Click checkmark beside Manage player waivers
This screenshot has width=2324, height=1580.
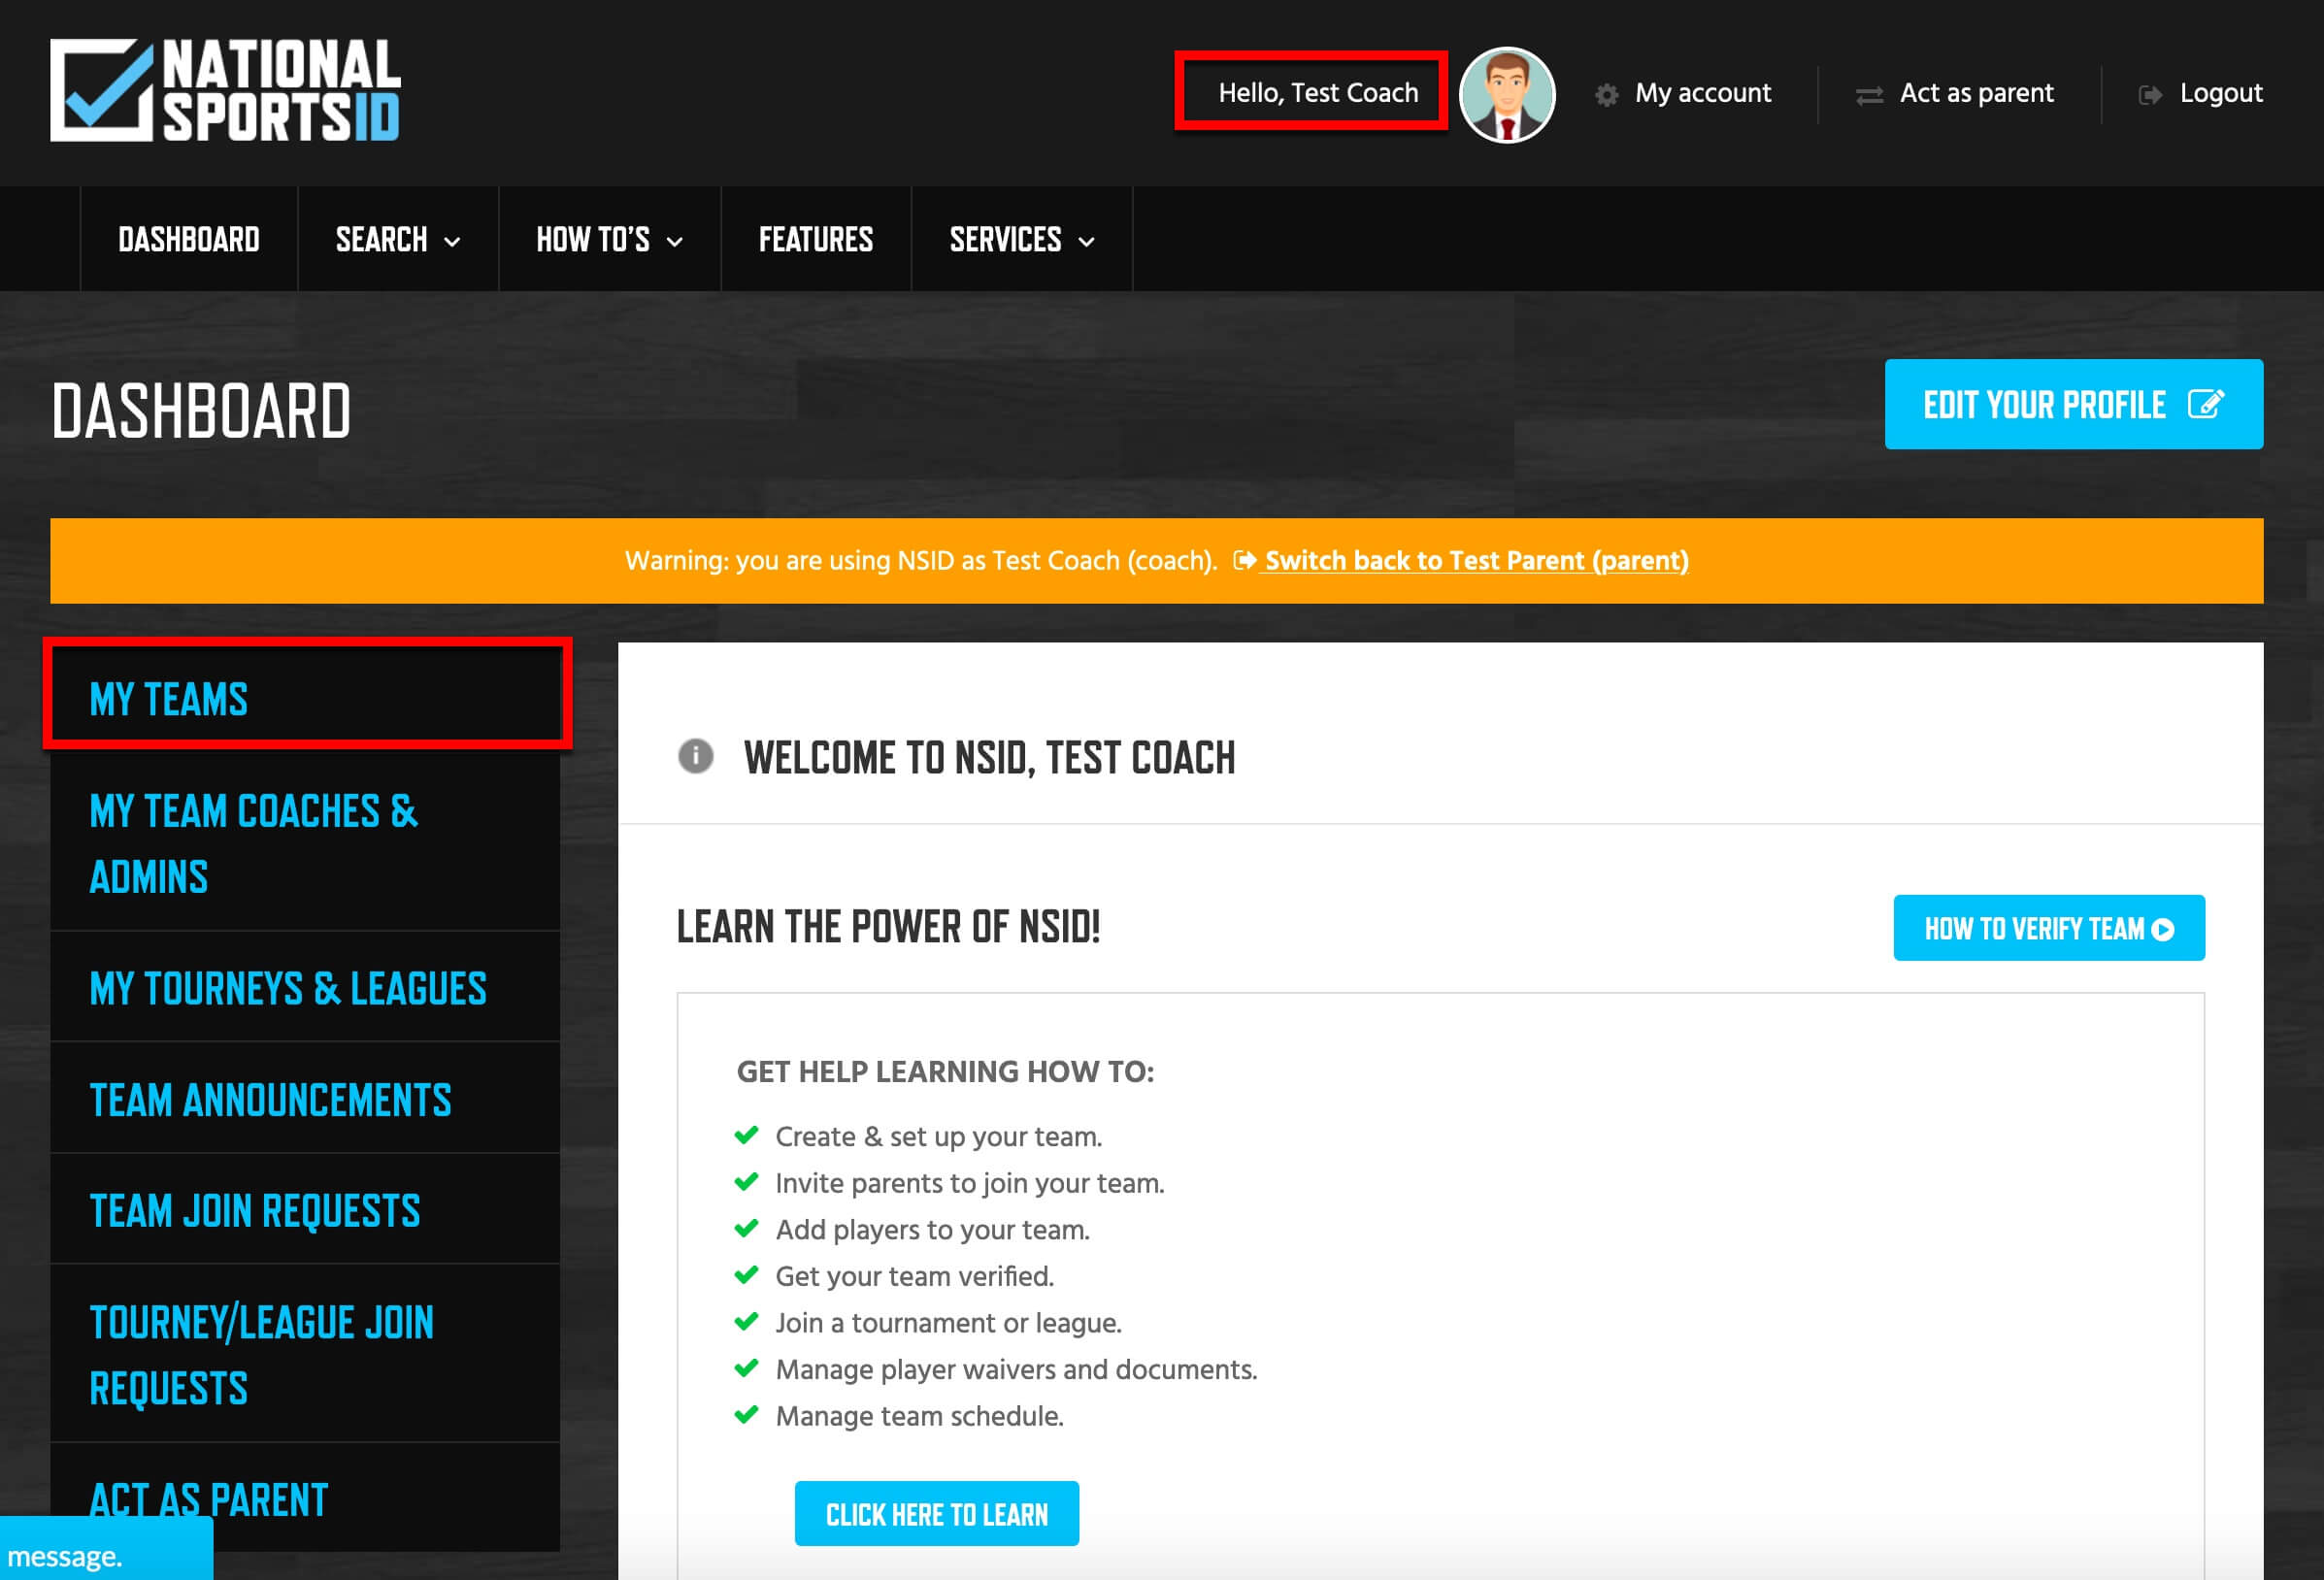746,1368
